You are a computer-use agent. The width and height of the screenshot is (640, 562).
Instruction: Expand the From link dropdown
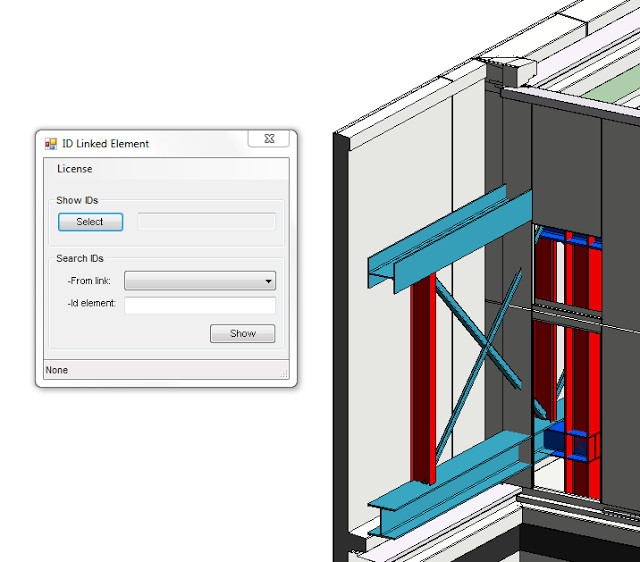200,281
